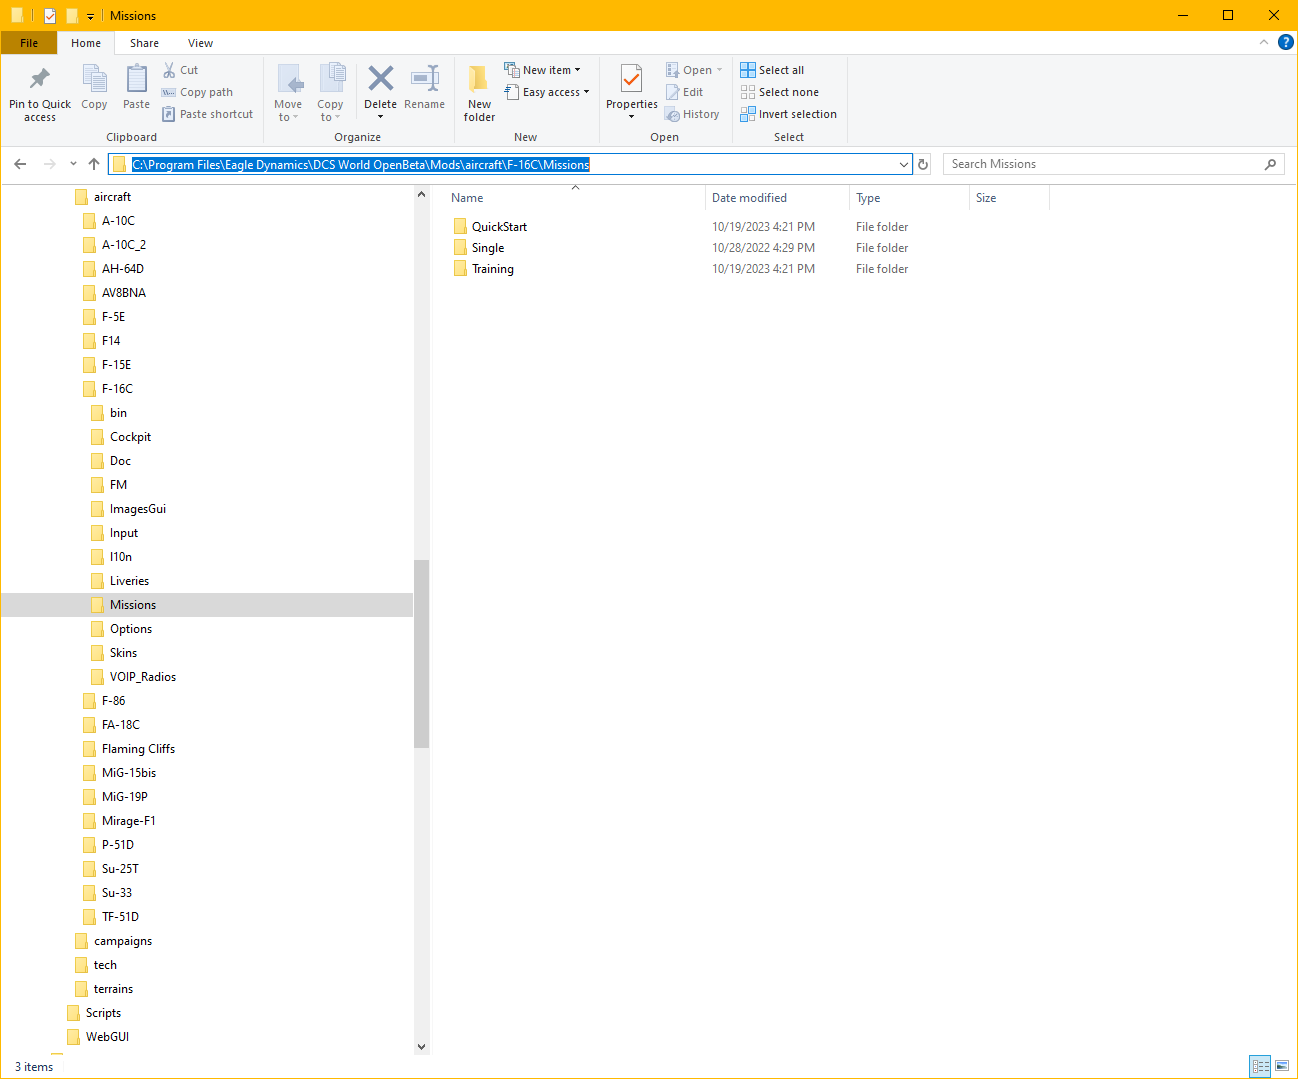Click Invert selection in Select group
This screenshot has width=1298, height=1079.
[x=788, y=114]
